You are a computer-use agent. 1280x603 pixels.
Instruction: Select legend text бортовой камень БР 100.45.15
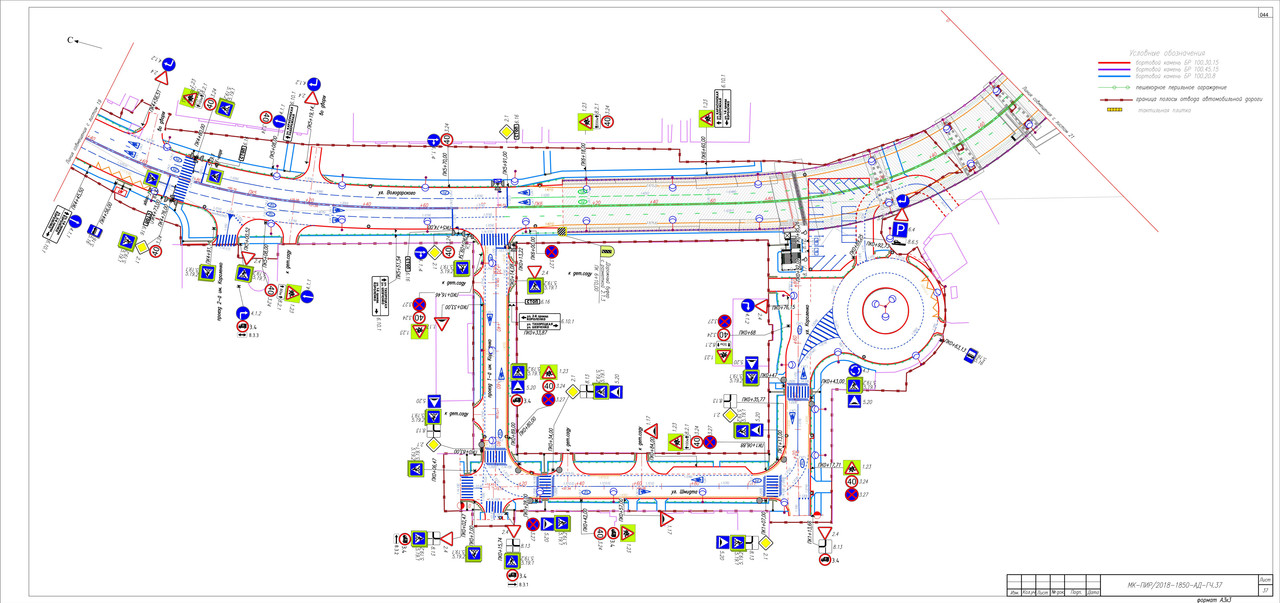coord(1178,69)
